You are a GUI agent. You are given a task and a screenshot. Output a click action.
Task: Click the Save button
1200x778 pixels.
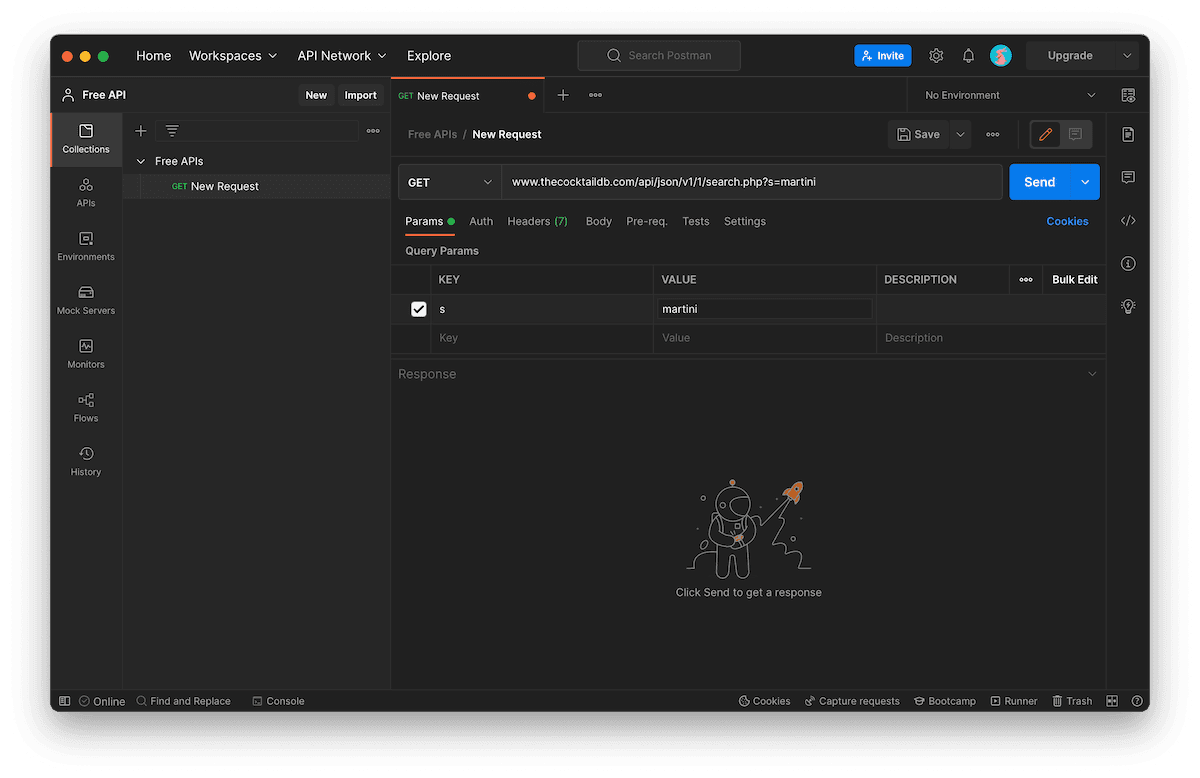click(x=919, y=134)
